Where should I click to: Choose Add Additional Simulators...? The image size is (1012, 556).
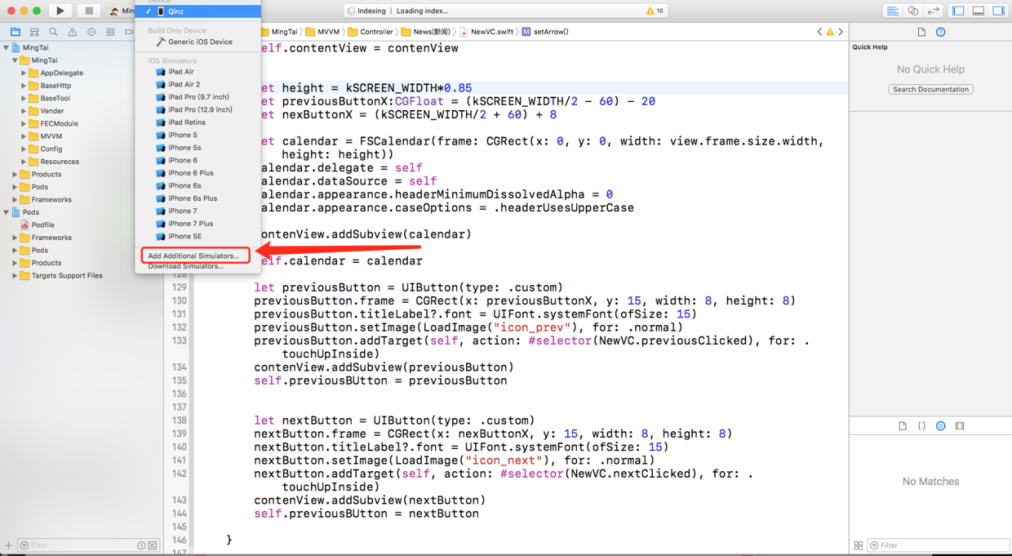(x=194, y=256)
